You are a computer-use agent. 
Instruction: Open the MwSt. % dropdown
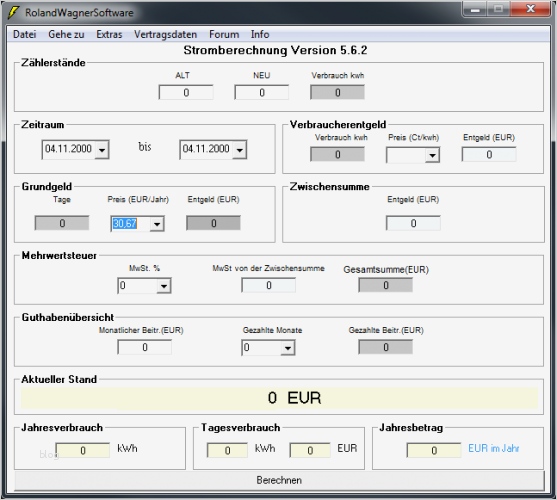(164, 286)
